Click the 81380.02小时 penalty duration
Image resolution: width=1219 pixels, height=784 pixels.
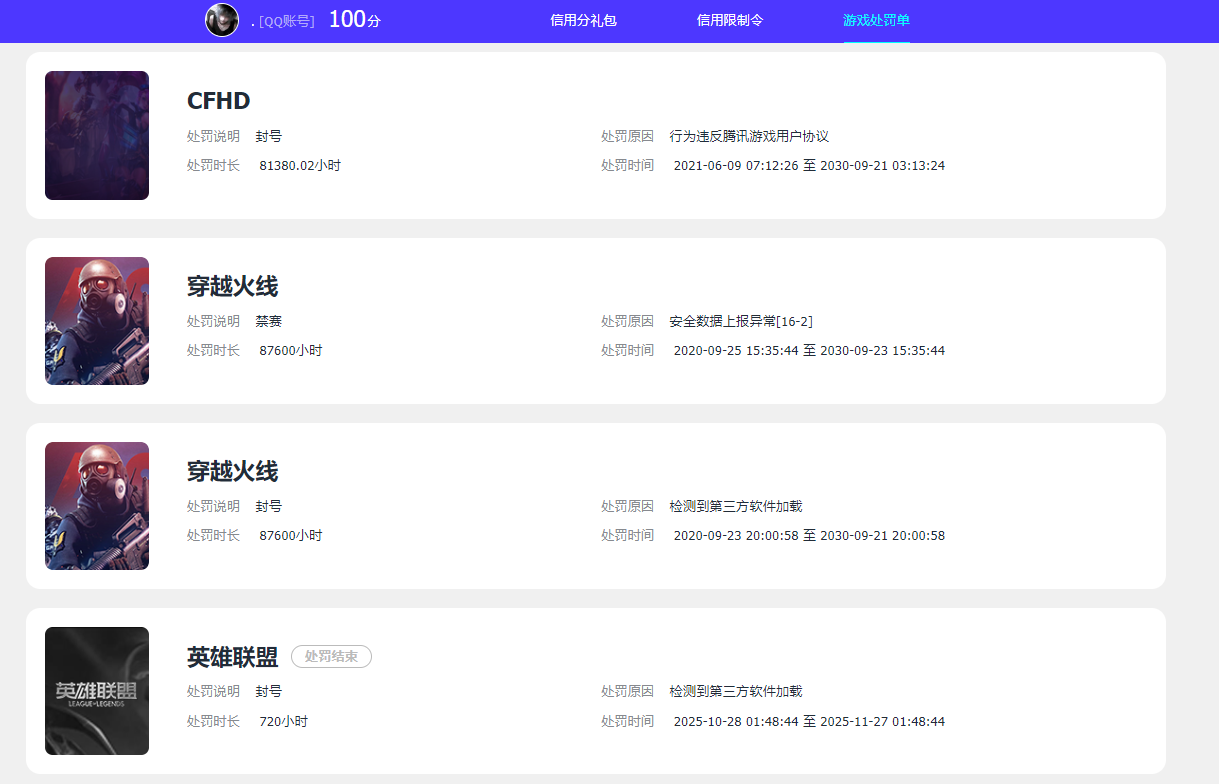[x=300, y=165]
